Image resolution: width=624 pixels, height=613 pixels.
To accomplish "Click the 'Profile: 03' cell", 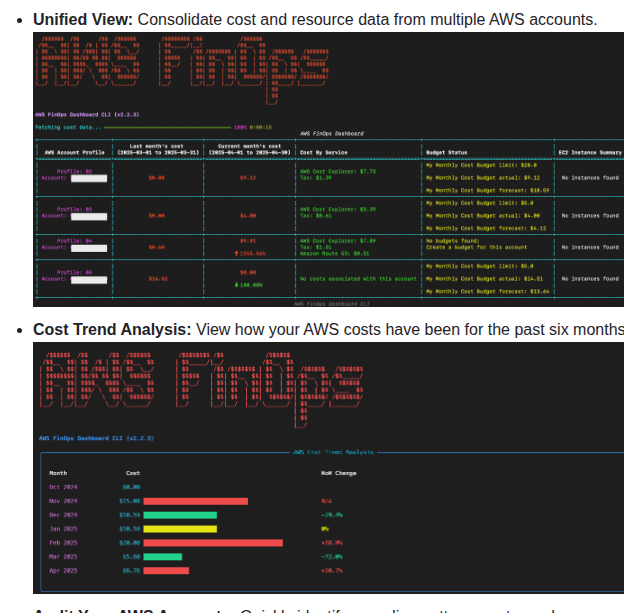I will pyautogui.click(x=74, y=209).
